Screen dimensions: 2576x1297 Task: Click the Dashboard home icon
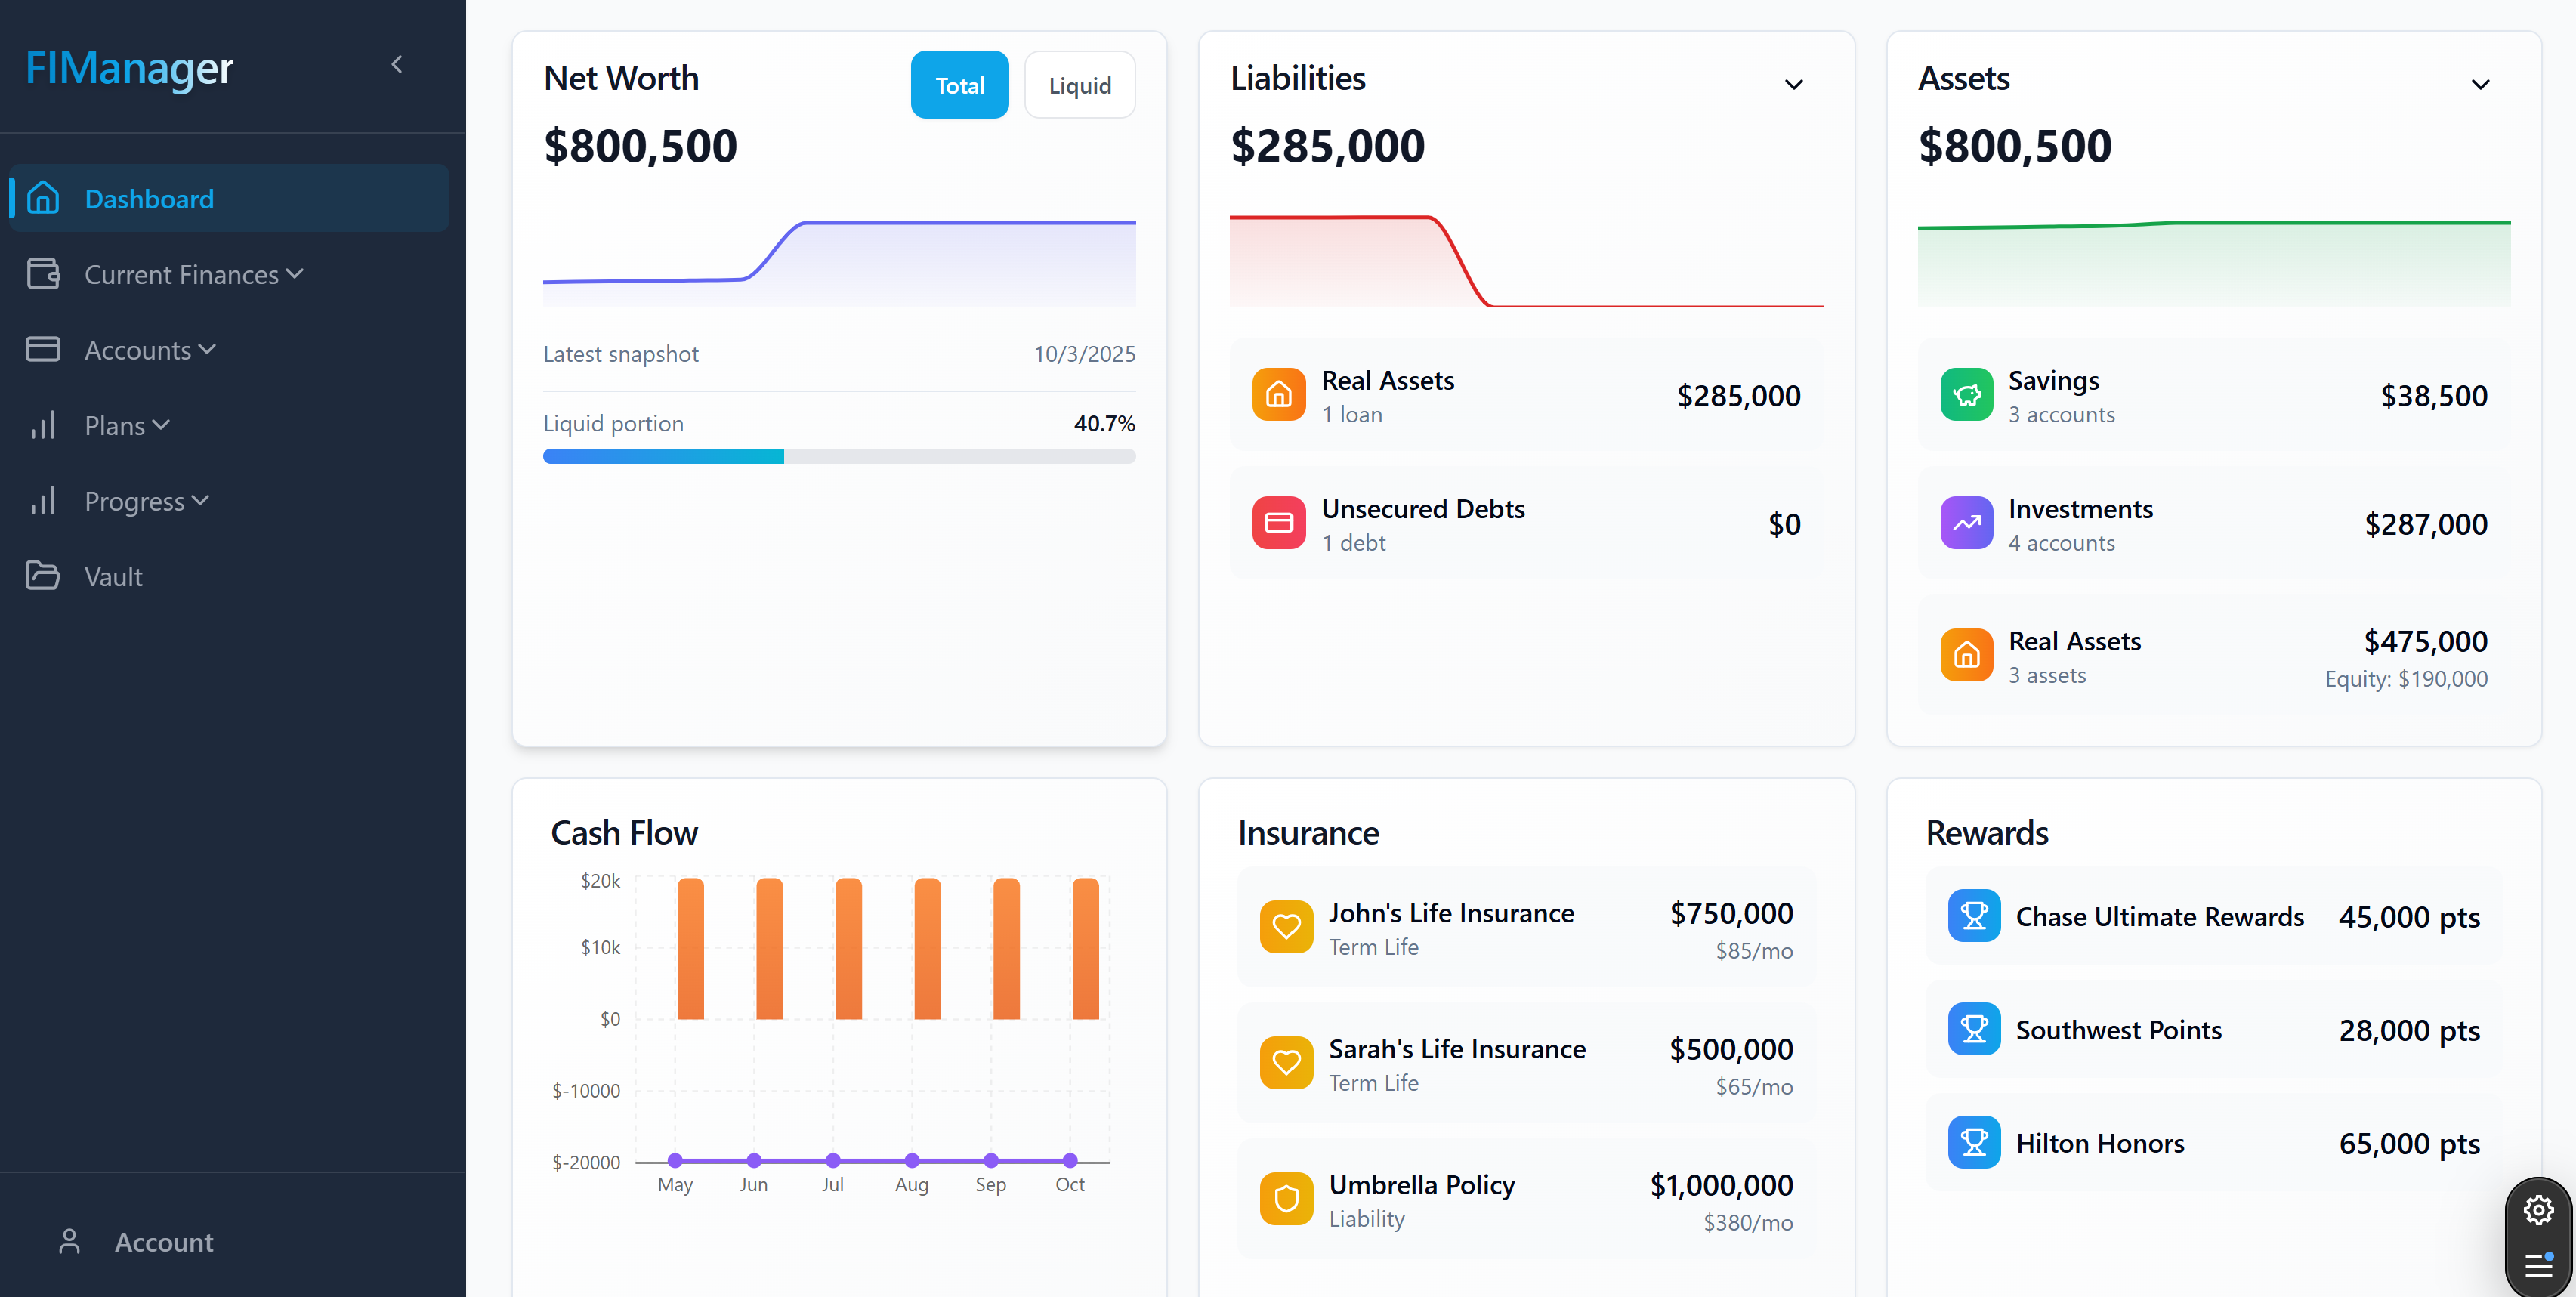tap(43, 198)
